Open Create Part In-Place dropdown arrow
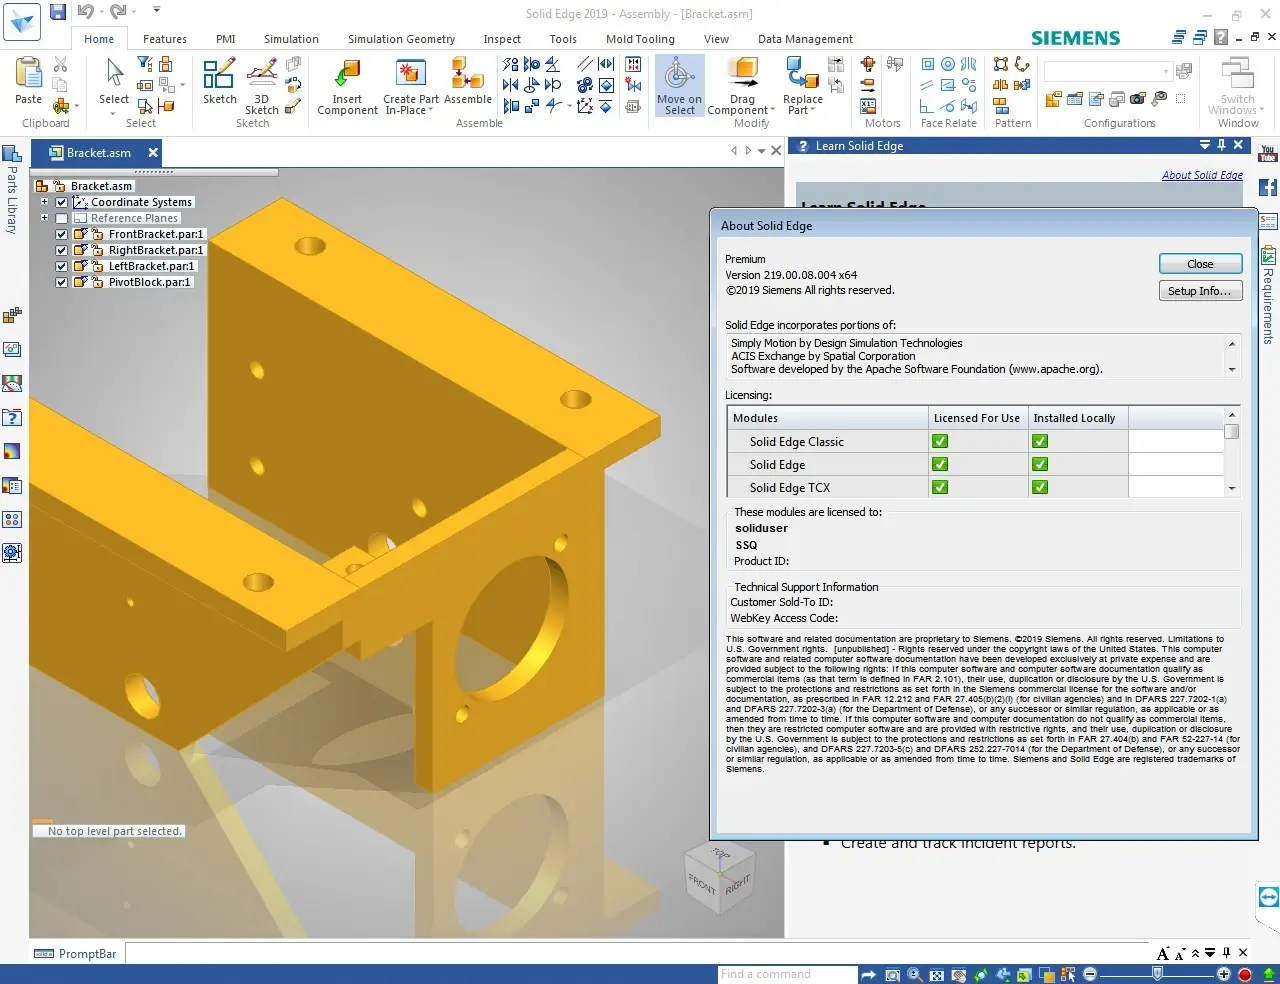Screen dimensions: 1280x984 click(431, 111)
